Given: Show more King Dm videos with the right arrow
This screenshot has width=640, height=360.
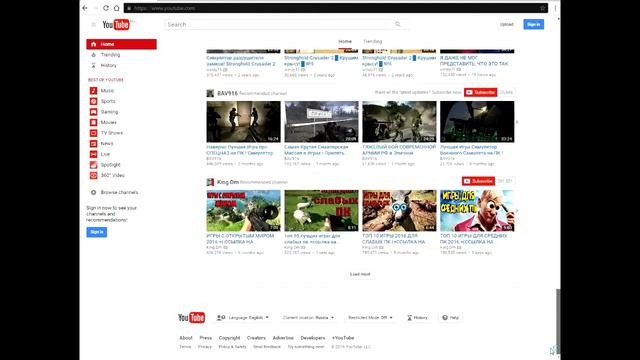Looking at the screenshot, I should tap(517, 211).
